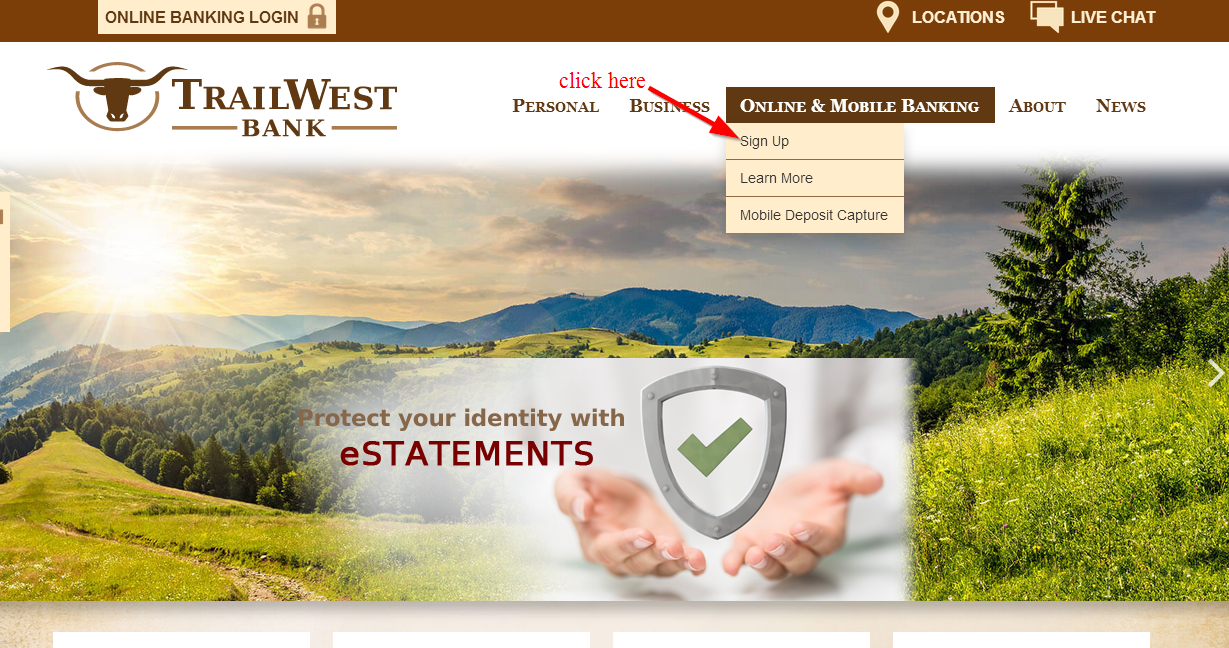Click the shield checkmark graphic in banner

point(713,451)
